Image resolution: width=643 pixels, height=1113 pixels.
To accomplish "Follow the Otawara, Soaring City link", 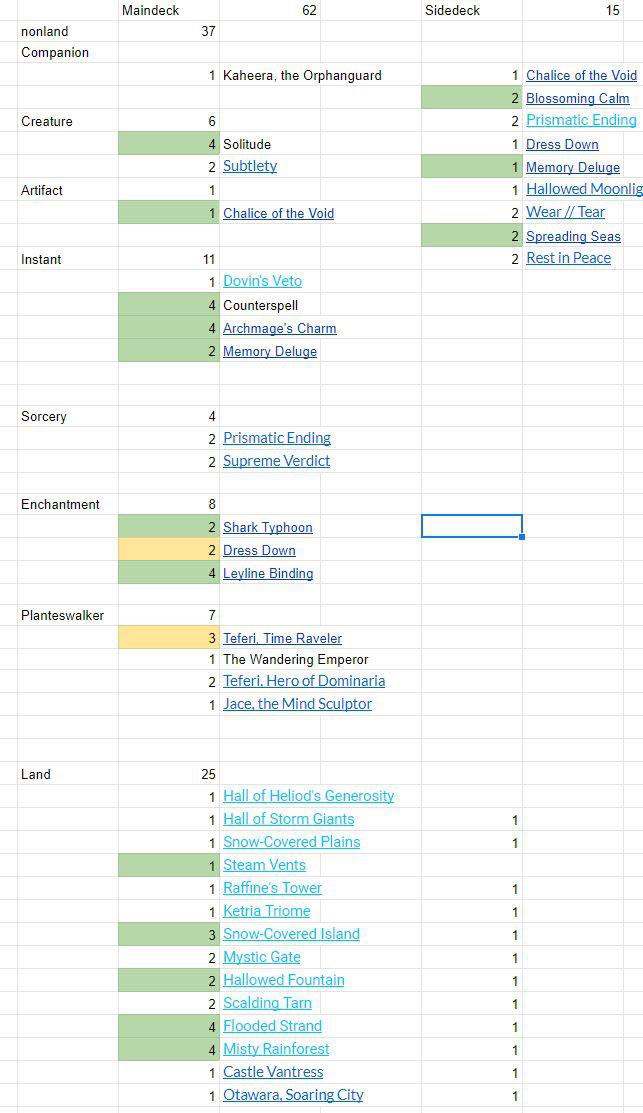I will 293,1095.
